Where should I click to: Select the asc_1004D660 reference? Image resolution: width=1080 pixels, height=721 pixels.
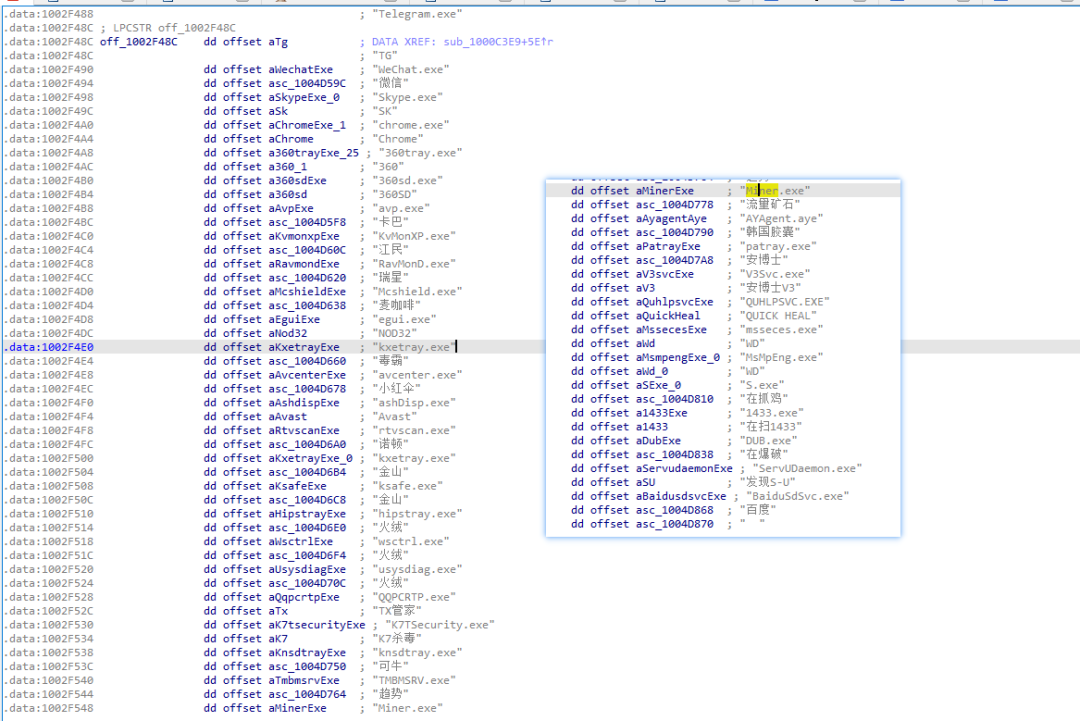point(307,361)
